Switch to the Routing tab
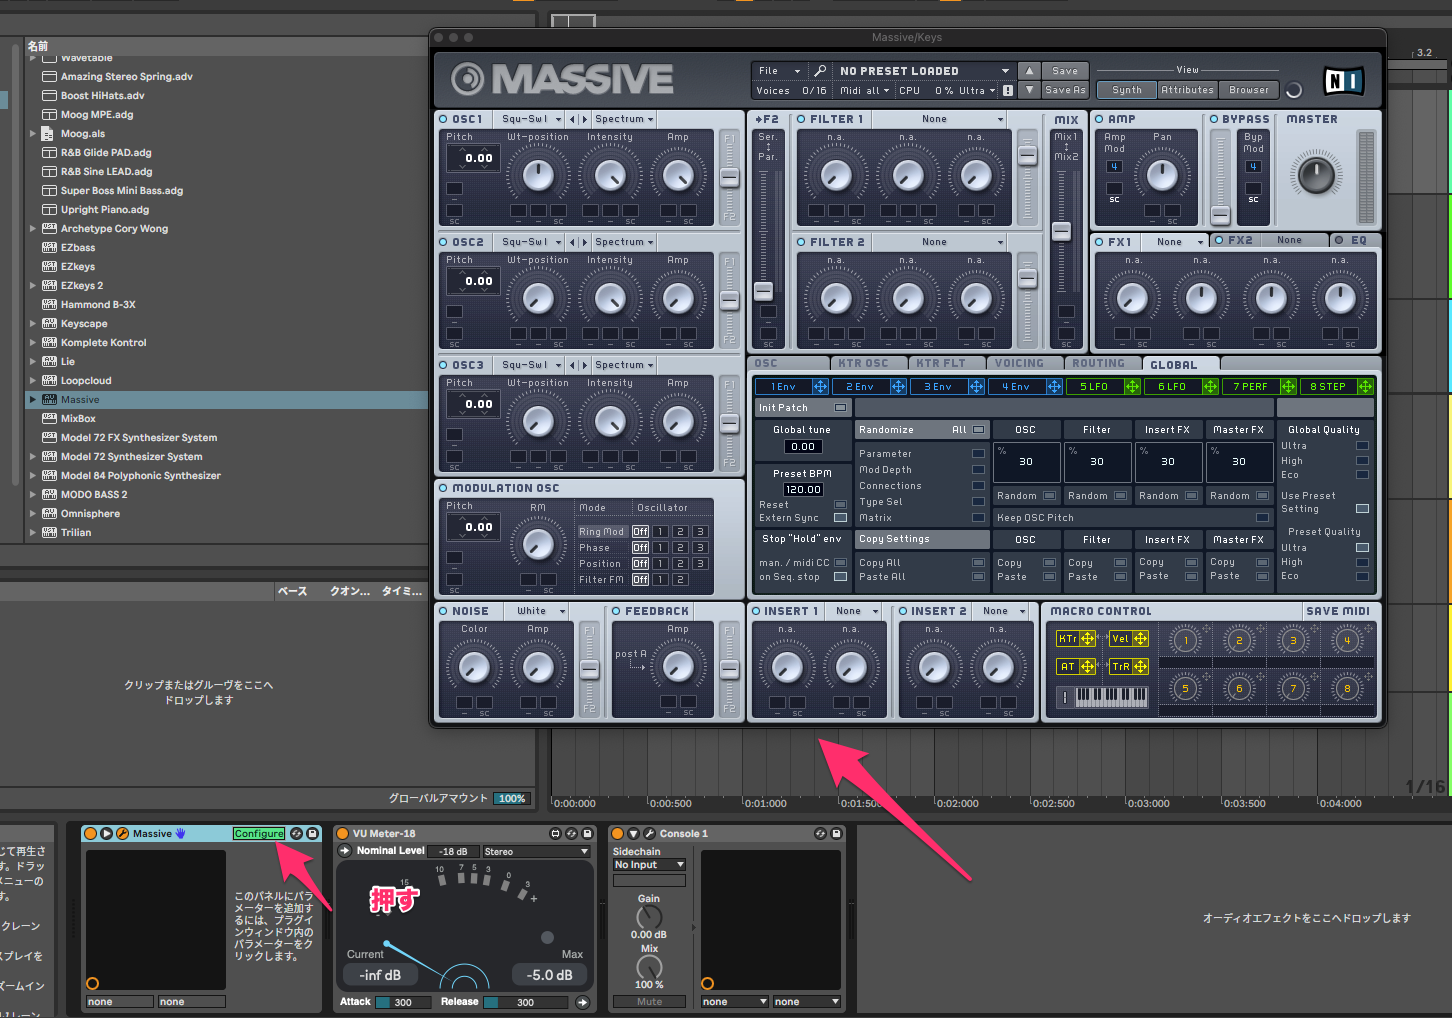Viewport: 1452px width, 1018px height. [x=1098, y=364]
